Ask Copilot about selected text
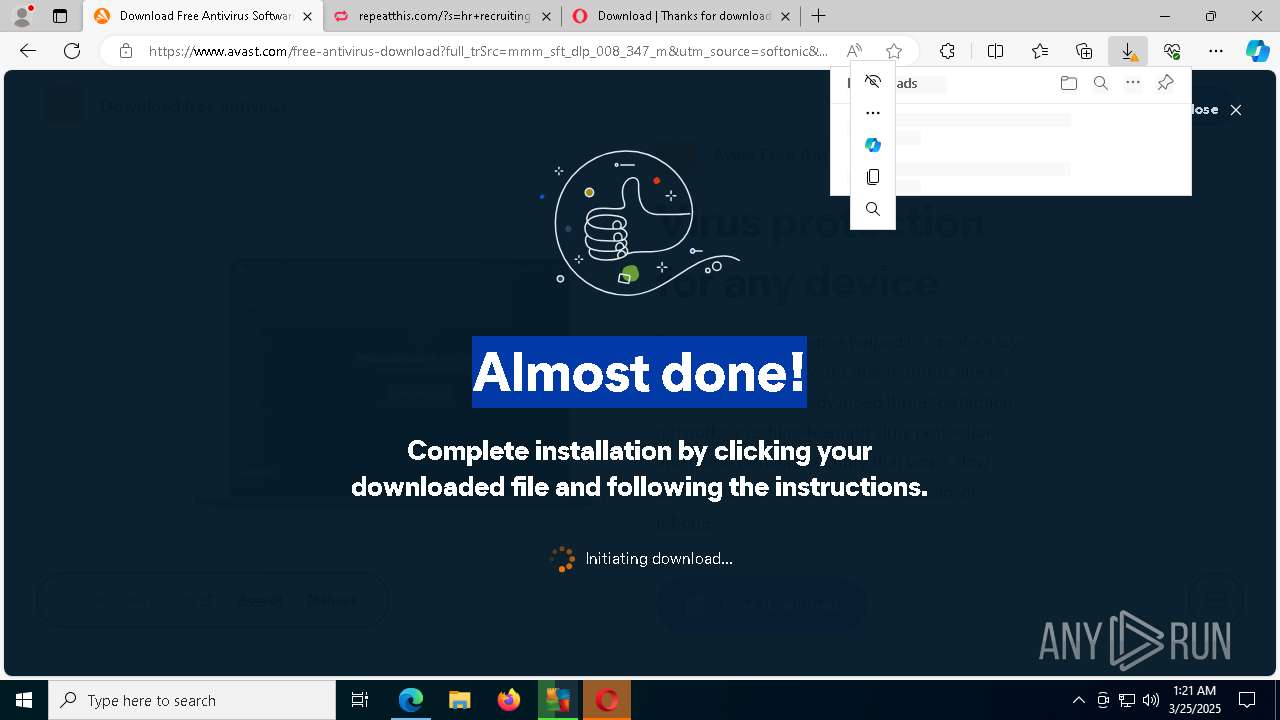 (873, 145)
